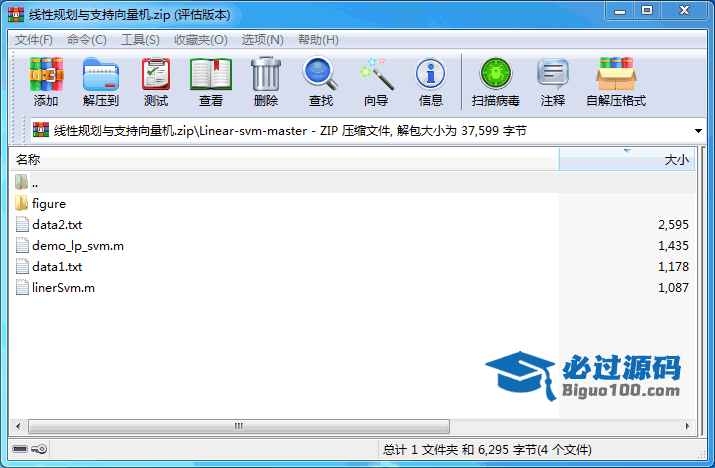Maximize the WinRAR window

coord(647,11)
